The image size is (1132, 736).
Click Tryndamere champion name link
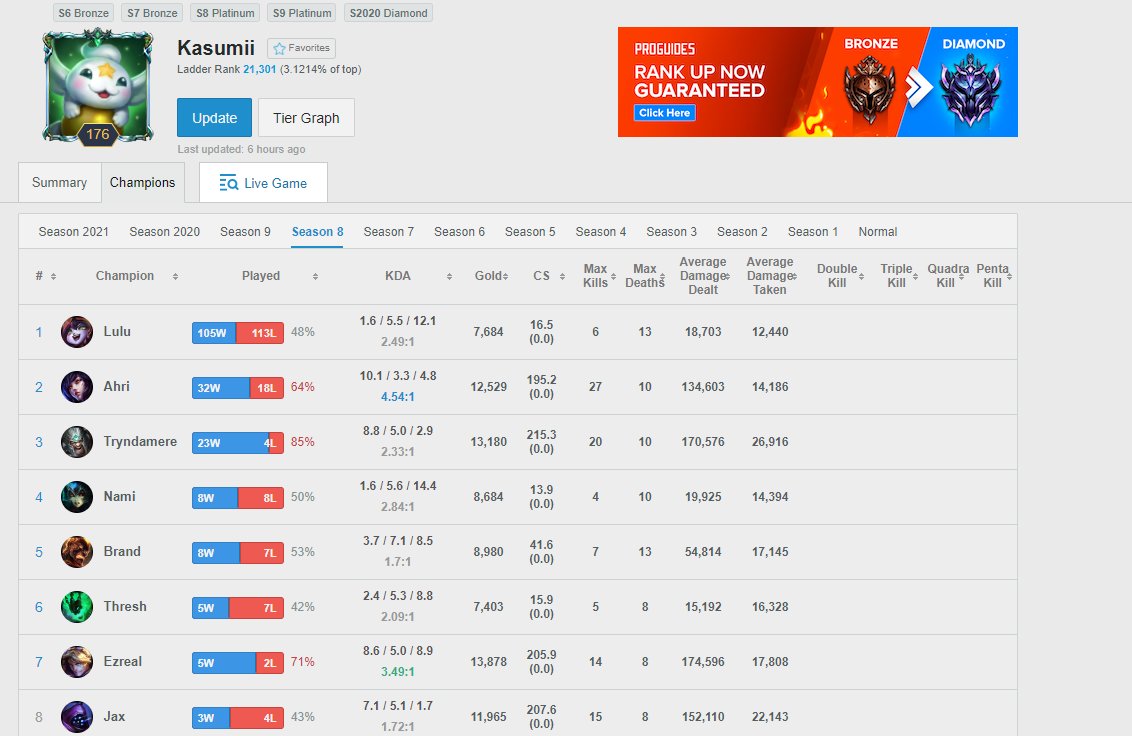point(140,441)
